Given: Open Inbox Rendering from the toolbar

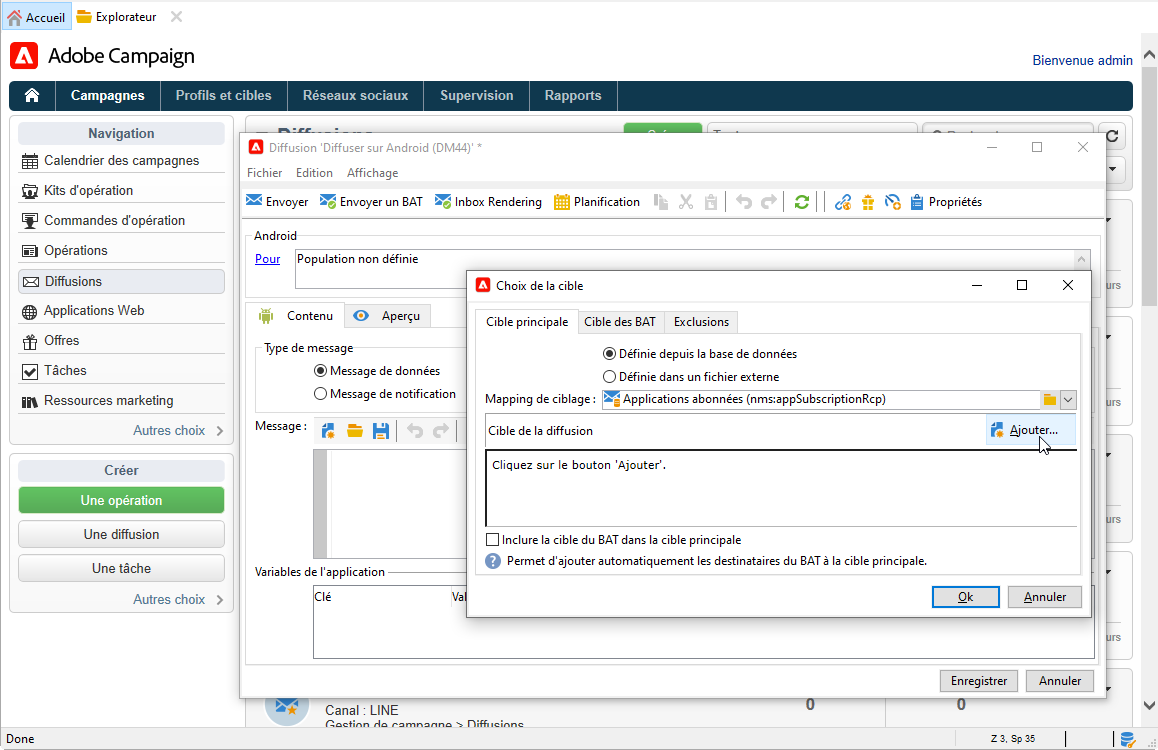Looking at the screenshot, I should (x=488, y=202).
